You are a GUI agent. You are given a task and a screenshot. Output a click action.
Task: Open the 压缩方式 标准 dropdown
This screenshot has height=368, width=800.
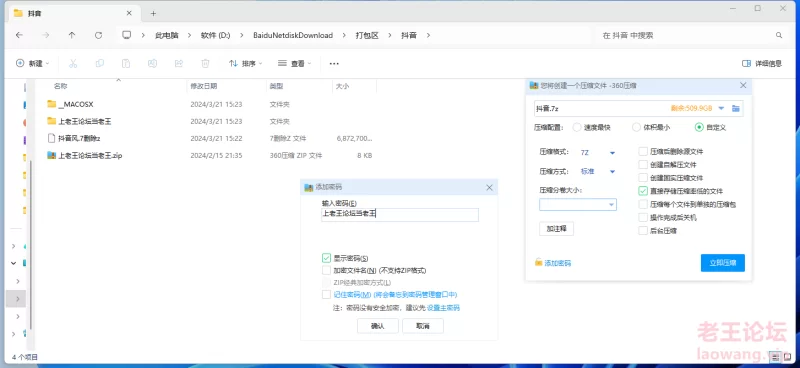click(x=598, y=171)
